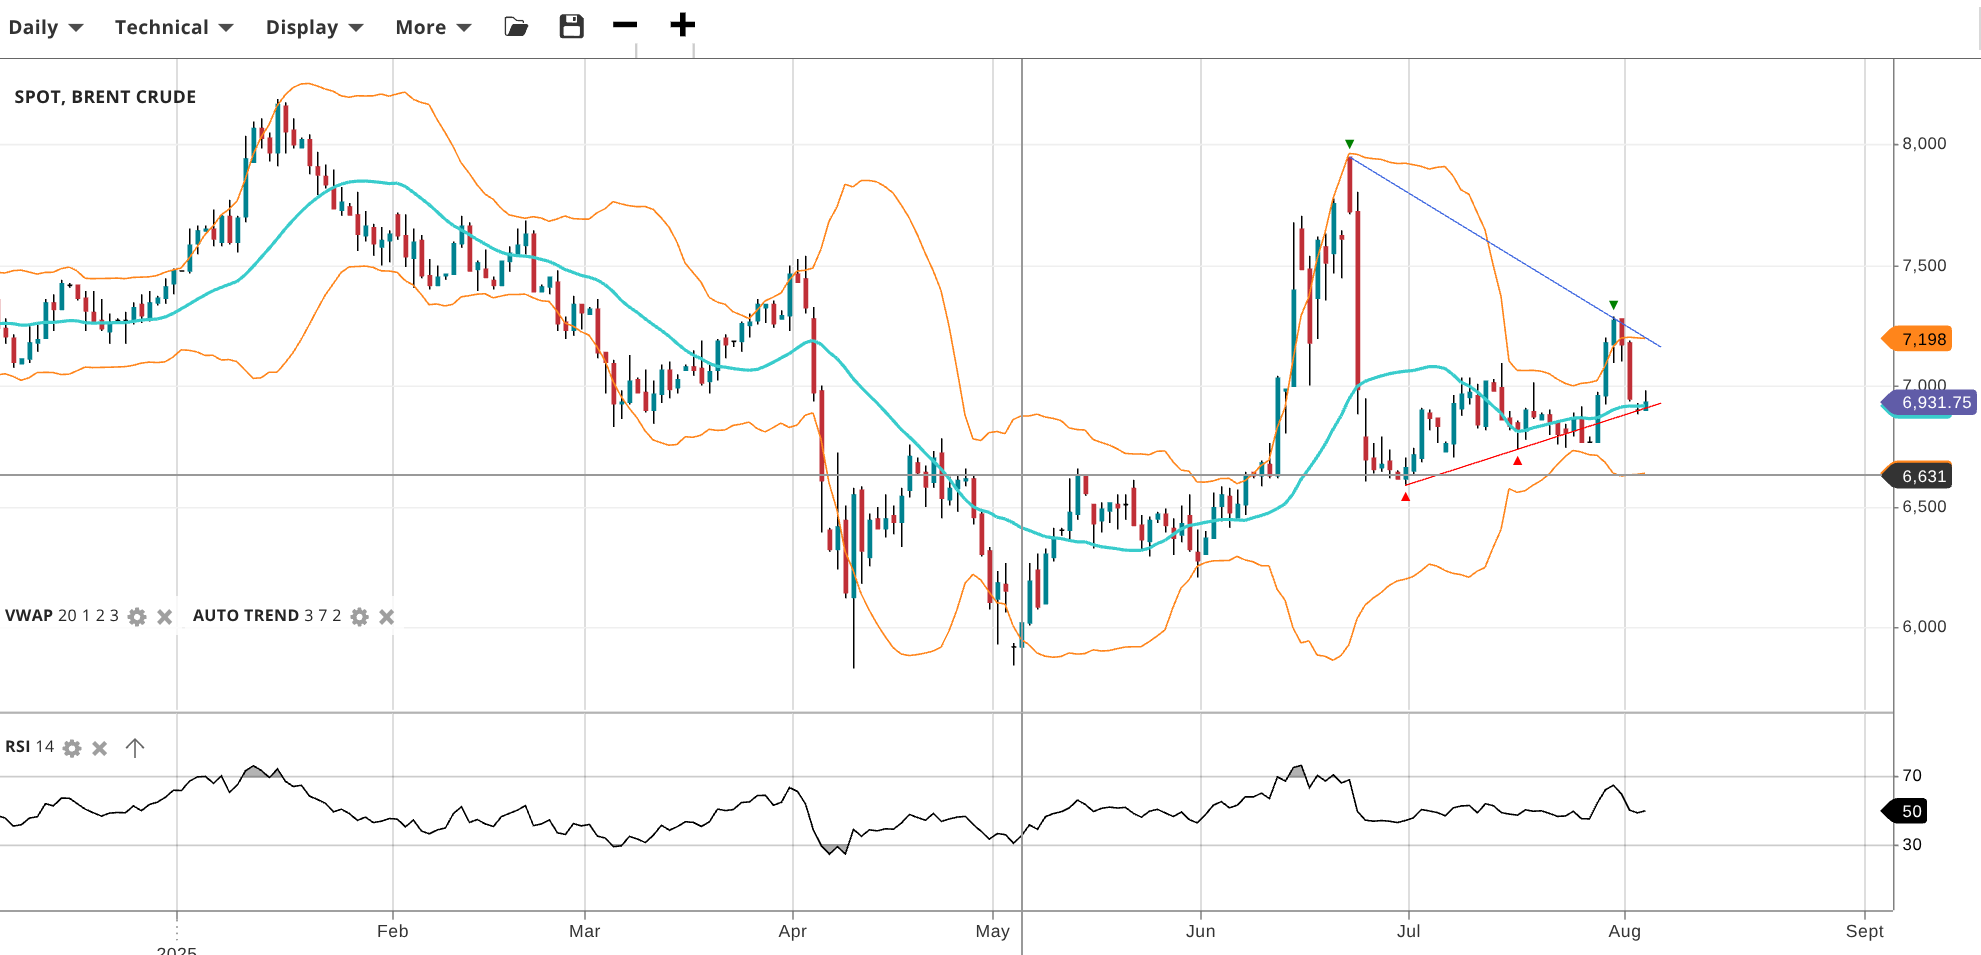1981x955 pixels.
Task: Open VWAP indicator settings gear
Action: [137, 616]
